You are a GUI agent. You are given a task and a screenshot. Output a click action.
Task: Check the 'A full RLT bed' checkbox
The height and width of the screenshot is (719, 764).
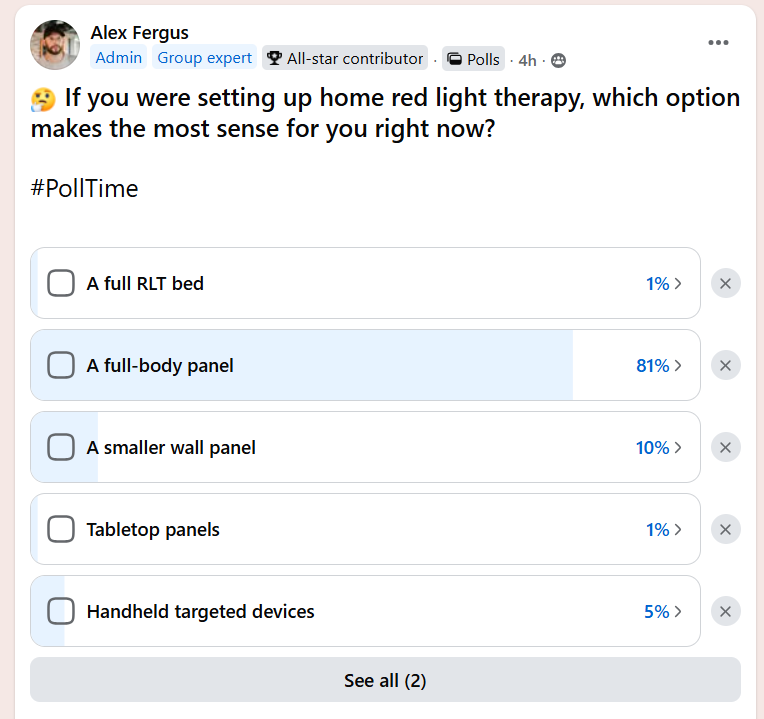(x=61, y=284)
